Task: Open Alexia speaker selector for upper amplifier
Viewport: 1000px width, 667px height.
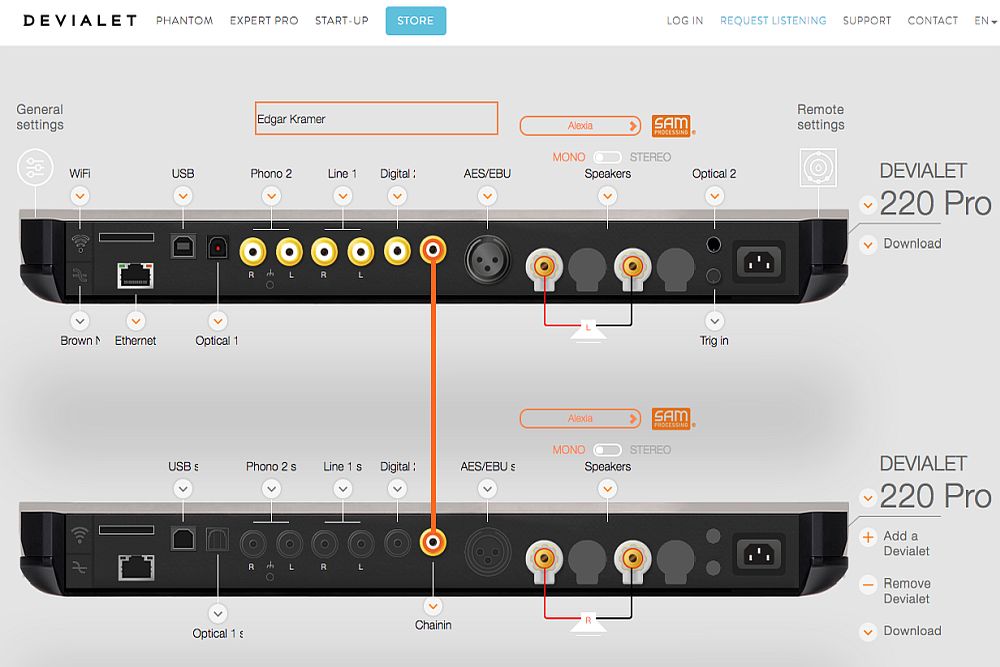Action: point(580,126)
